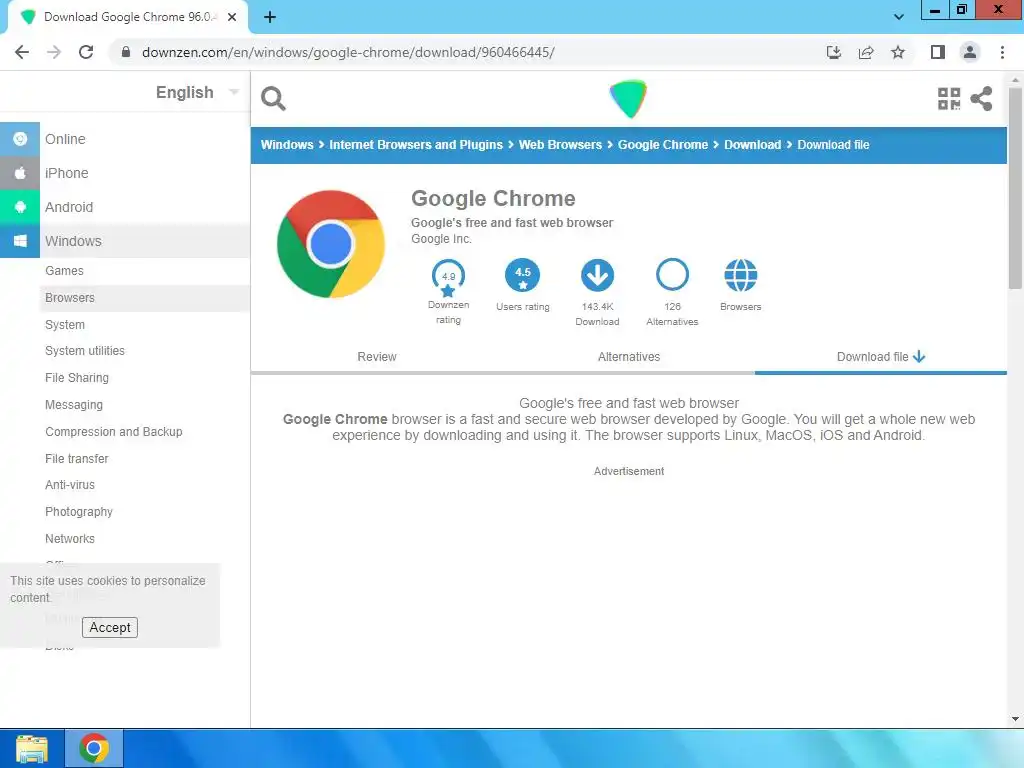
Task: Click the page vertical scrollbar thumb
Action: tap(1015, 187)
